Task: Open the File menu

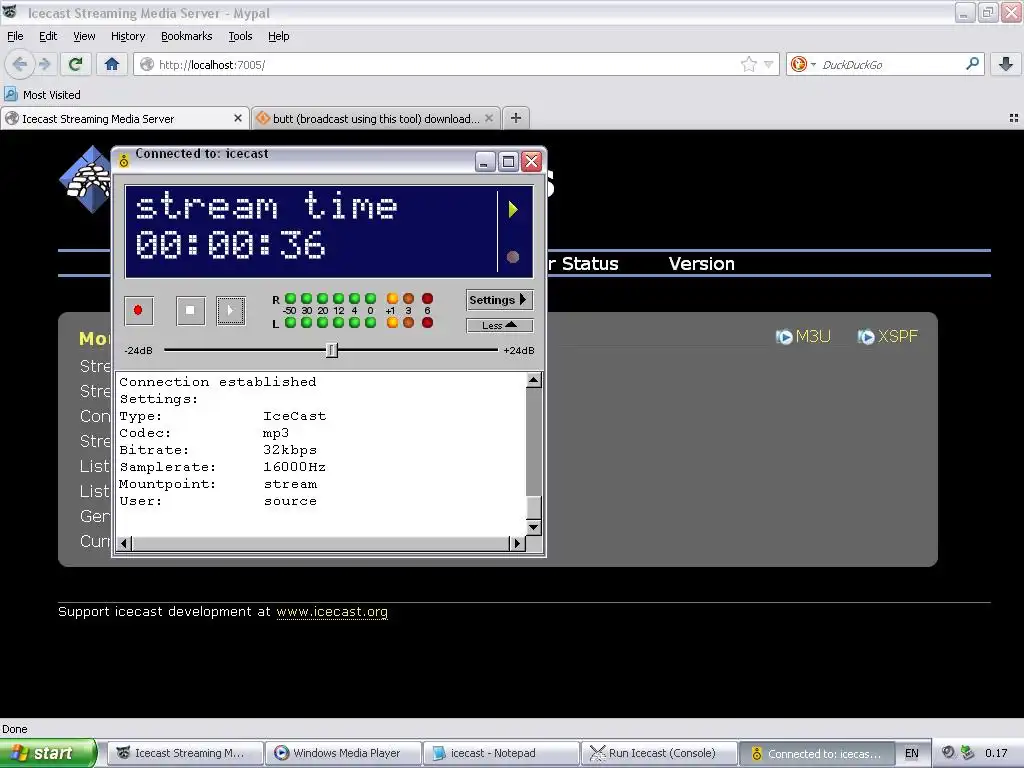Action: coord(15,36)
